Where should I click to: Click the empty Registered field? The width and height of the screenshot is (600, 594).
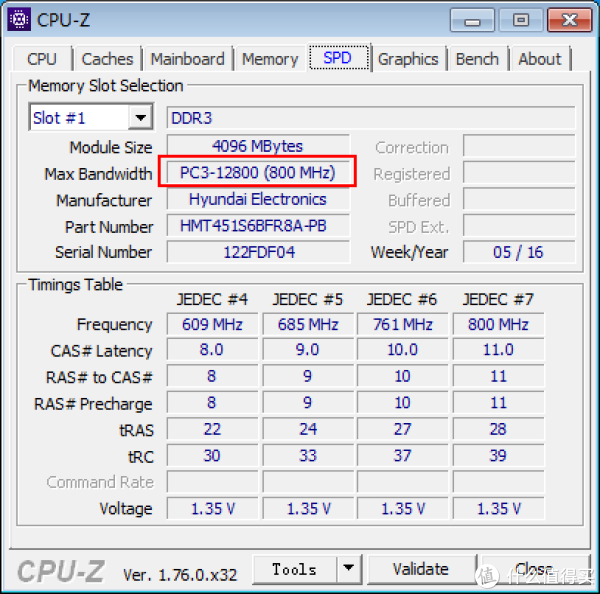518,173
